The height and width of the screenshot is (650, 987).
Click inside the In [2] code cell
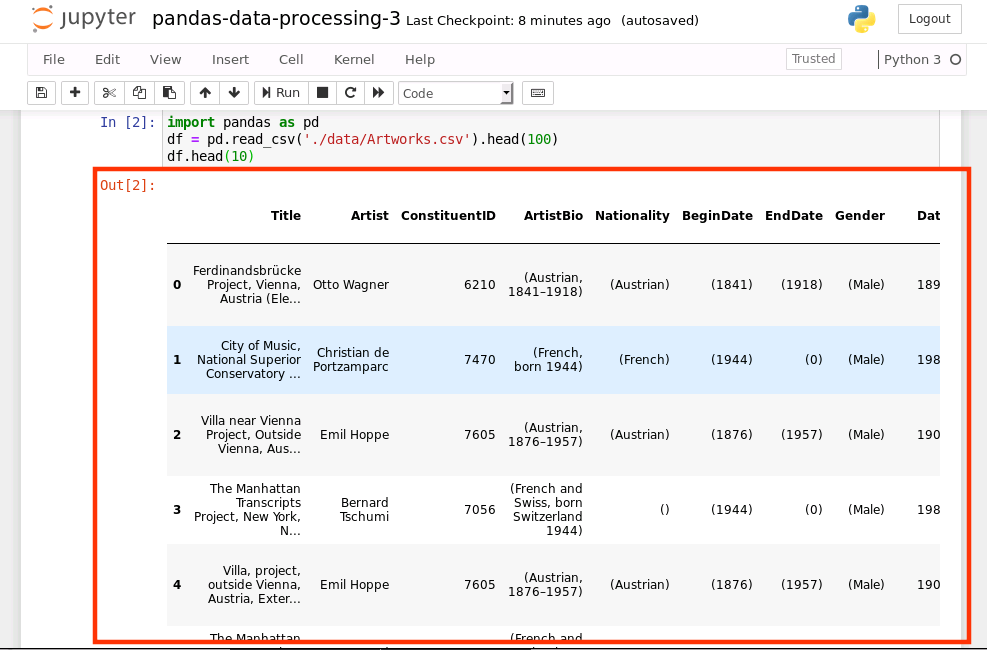(551, 139)
